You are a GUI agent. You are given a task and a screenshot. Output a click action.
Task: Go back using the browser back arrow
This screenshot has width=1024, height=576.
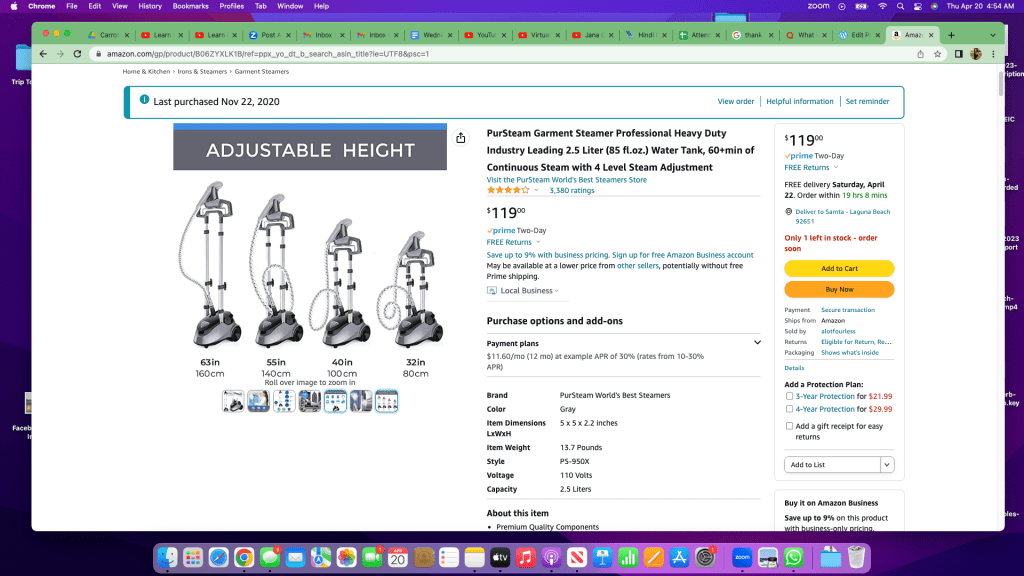click(x=43, y=54)
